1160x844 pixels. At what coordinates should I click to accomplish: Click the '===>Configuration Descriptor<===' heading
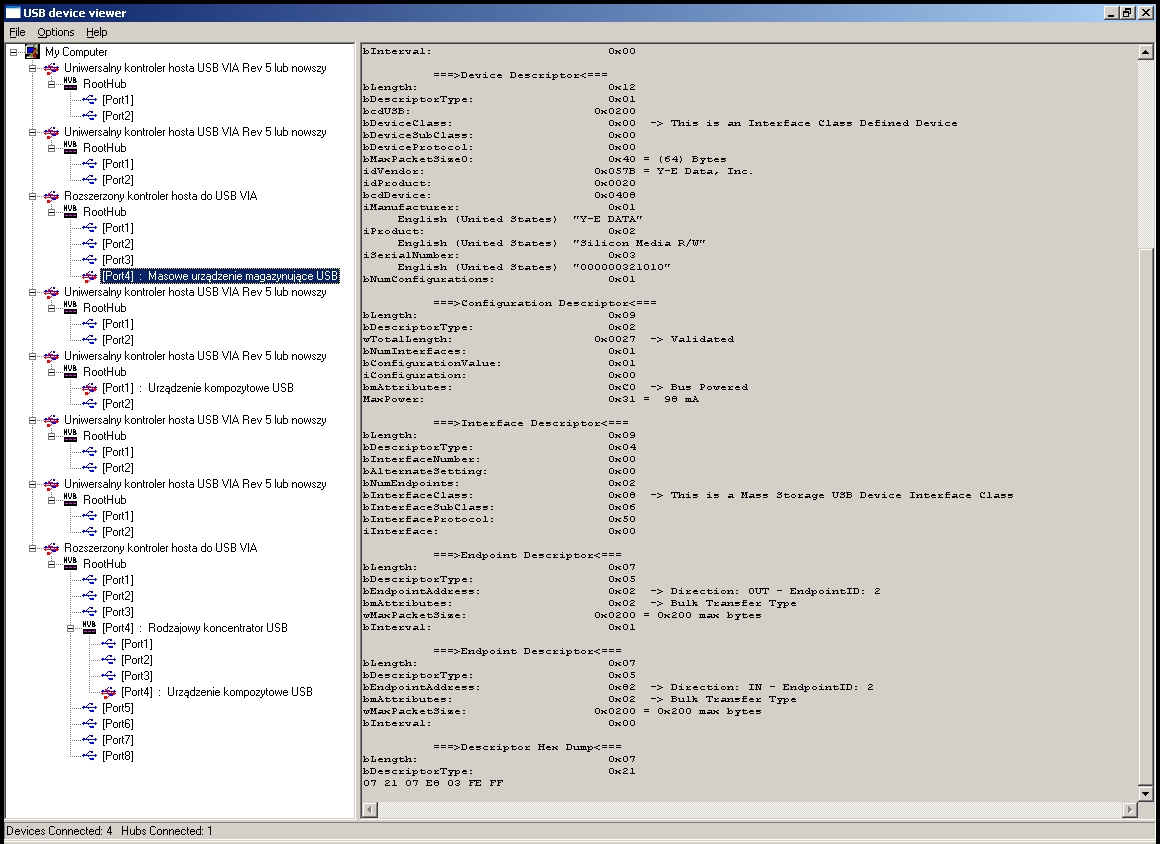(544, 303)
